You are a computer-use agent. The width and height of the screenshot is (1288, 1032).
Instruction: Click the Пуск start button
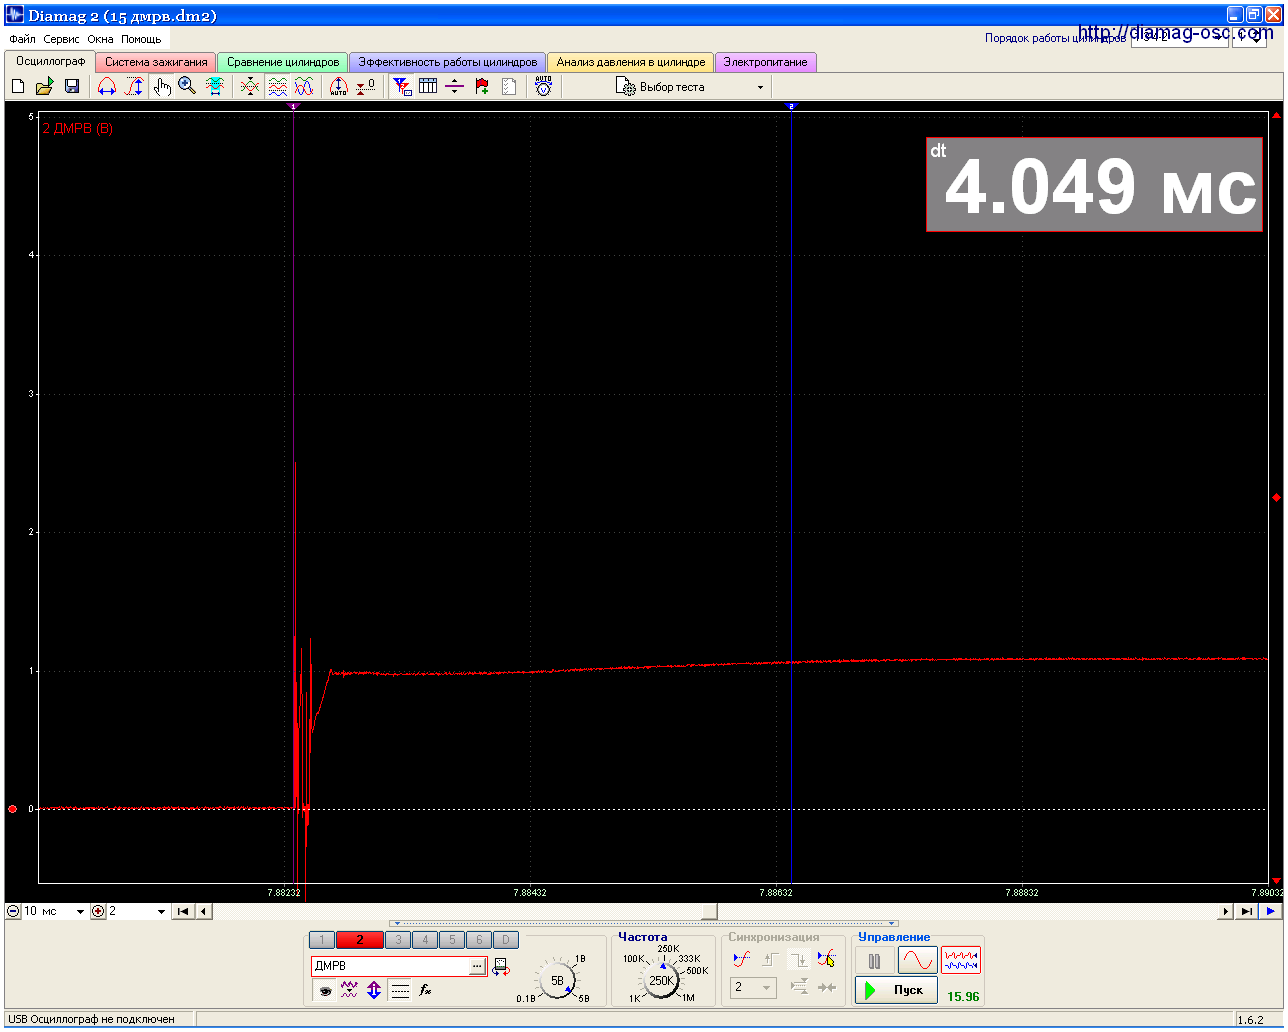896,990
